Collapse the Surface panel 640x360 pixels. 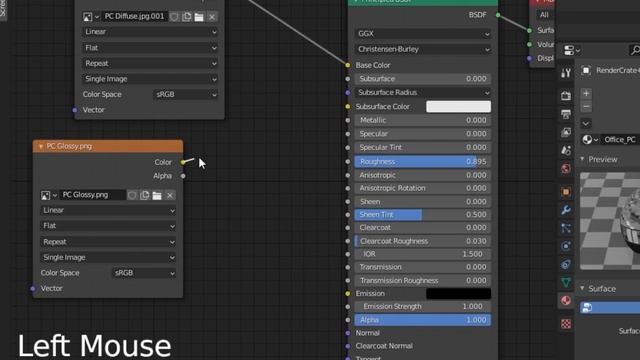click(x=582, y=288)
